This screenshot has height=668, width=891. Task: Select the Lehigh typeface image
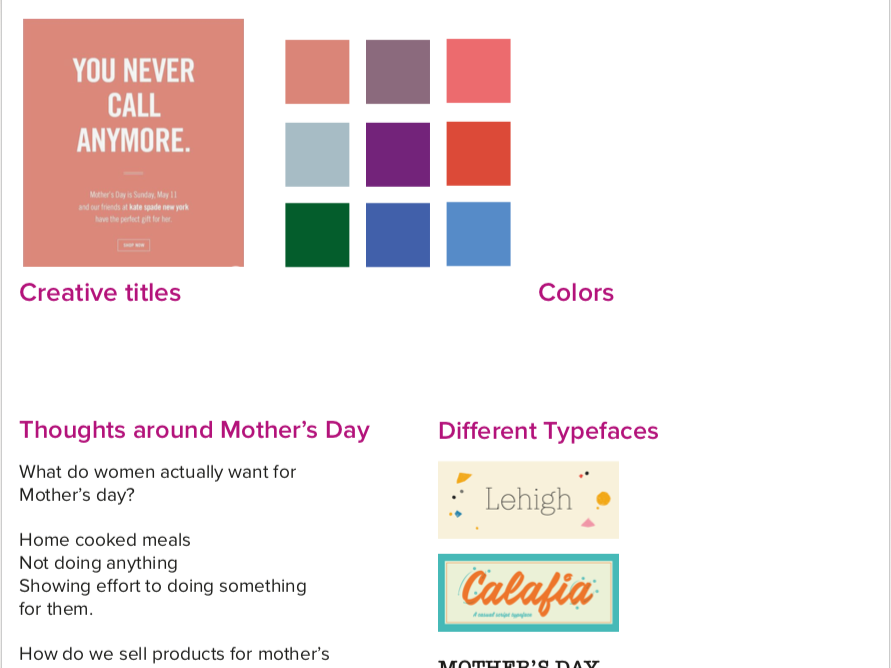pos(528,500)
